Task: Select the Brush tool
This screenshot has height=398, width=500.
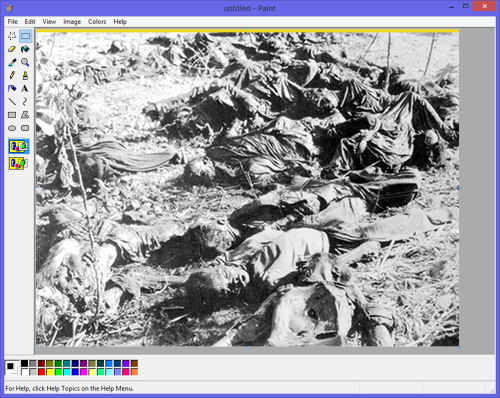Action: (x=25, y=75)
